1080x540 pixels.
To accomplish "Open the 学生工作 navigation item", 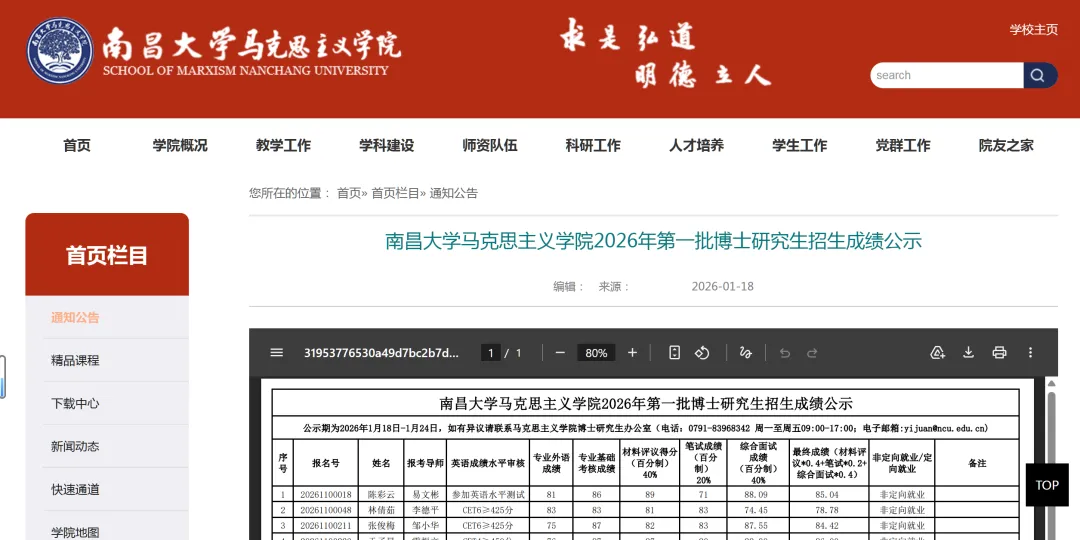I will pos(800,145).
